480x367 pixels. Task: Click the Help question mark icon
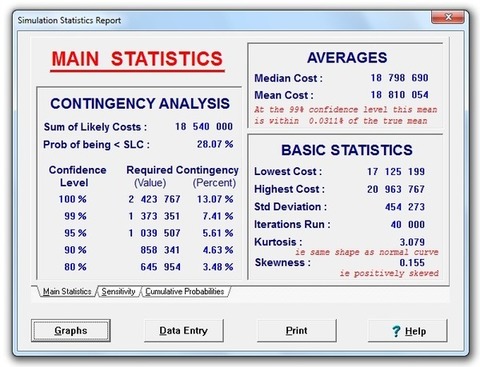click(396, 331)
